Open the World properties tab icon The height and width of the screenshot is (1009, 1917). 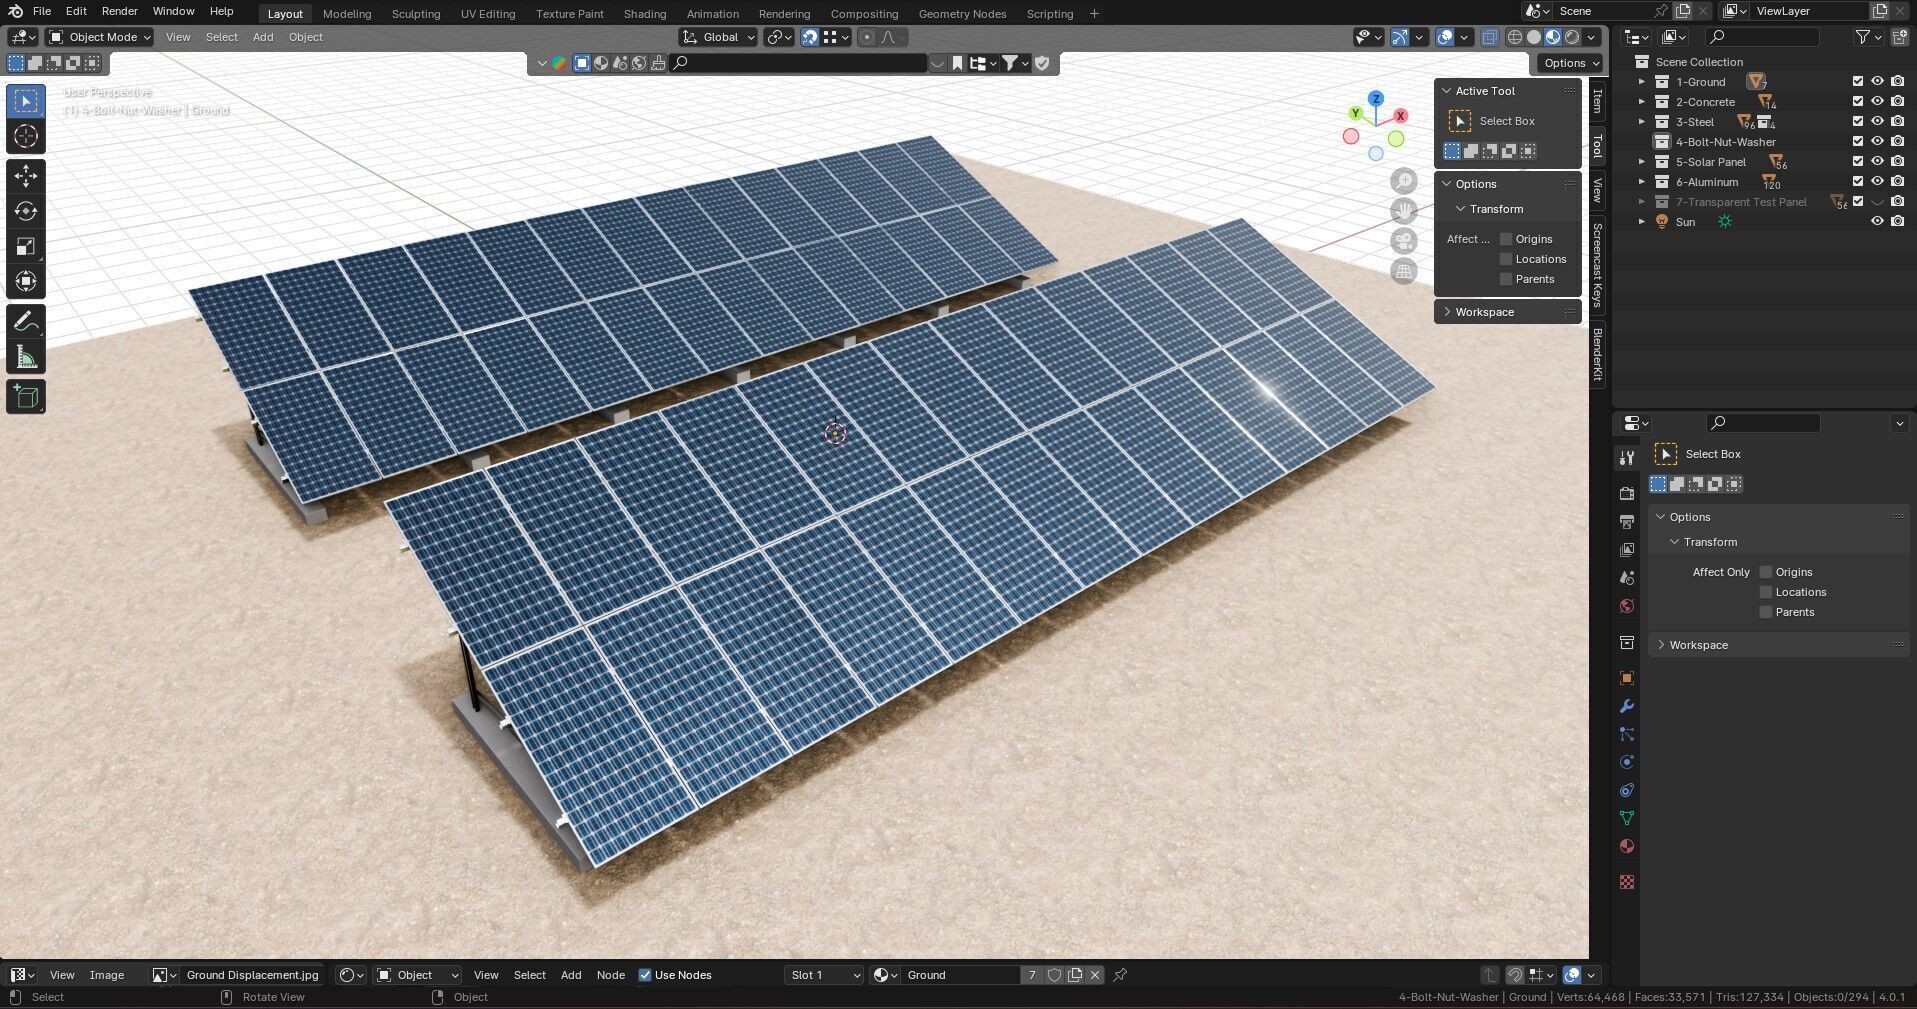[x=1627, y=605]
